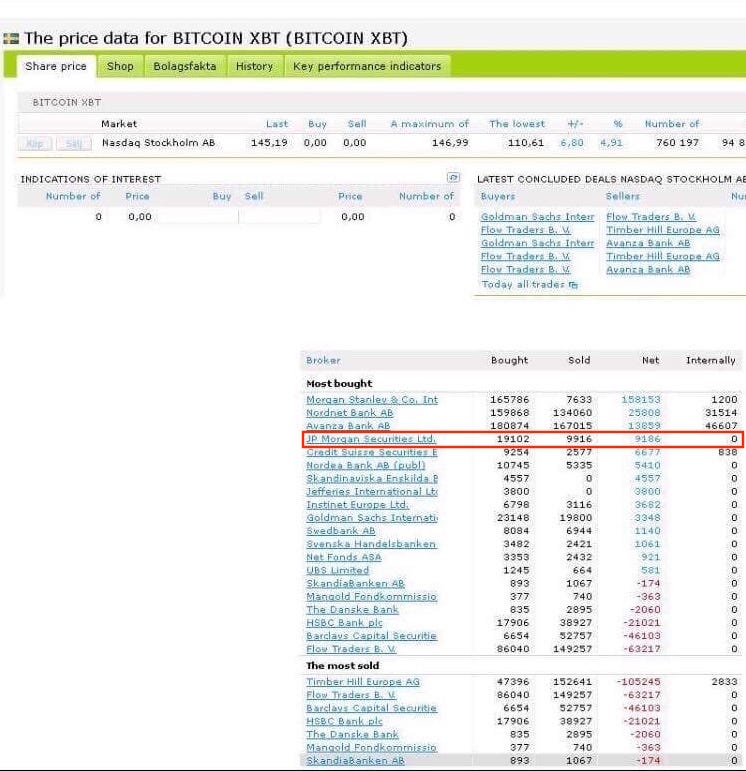Click the maximum value 146,99
The width and height of the screenshot is (746, 771).
[450, 143]
